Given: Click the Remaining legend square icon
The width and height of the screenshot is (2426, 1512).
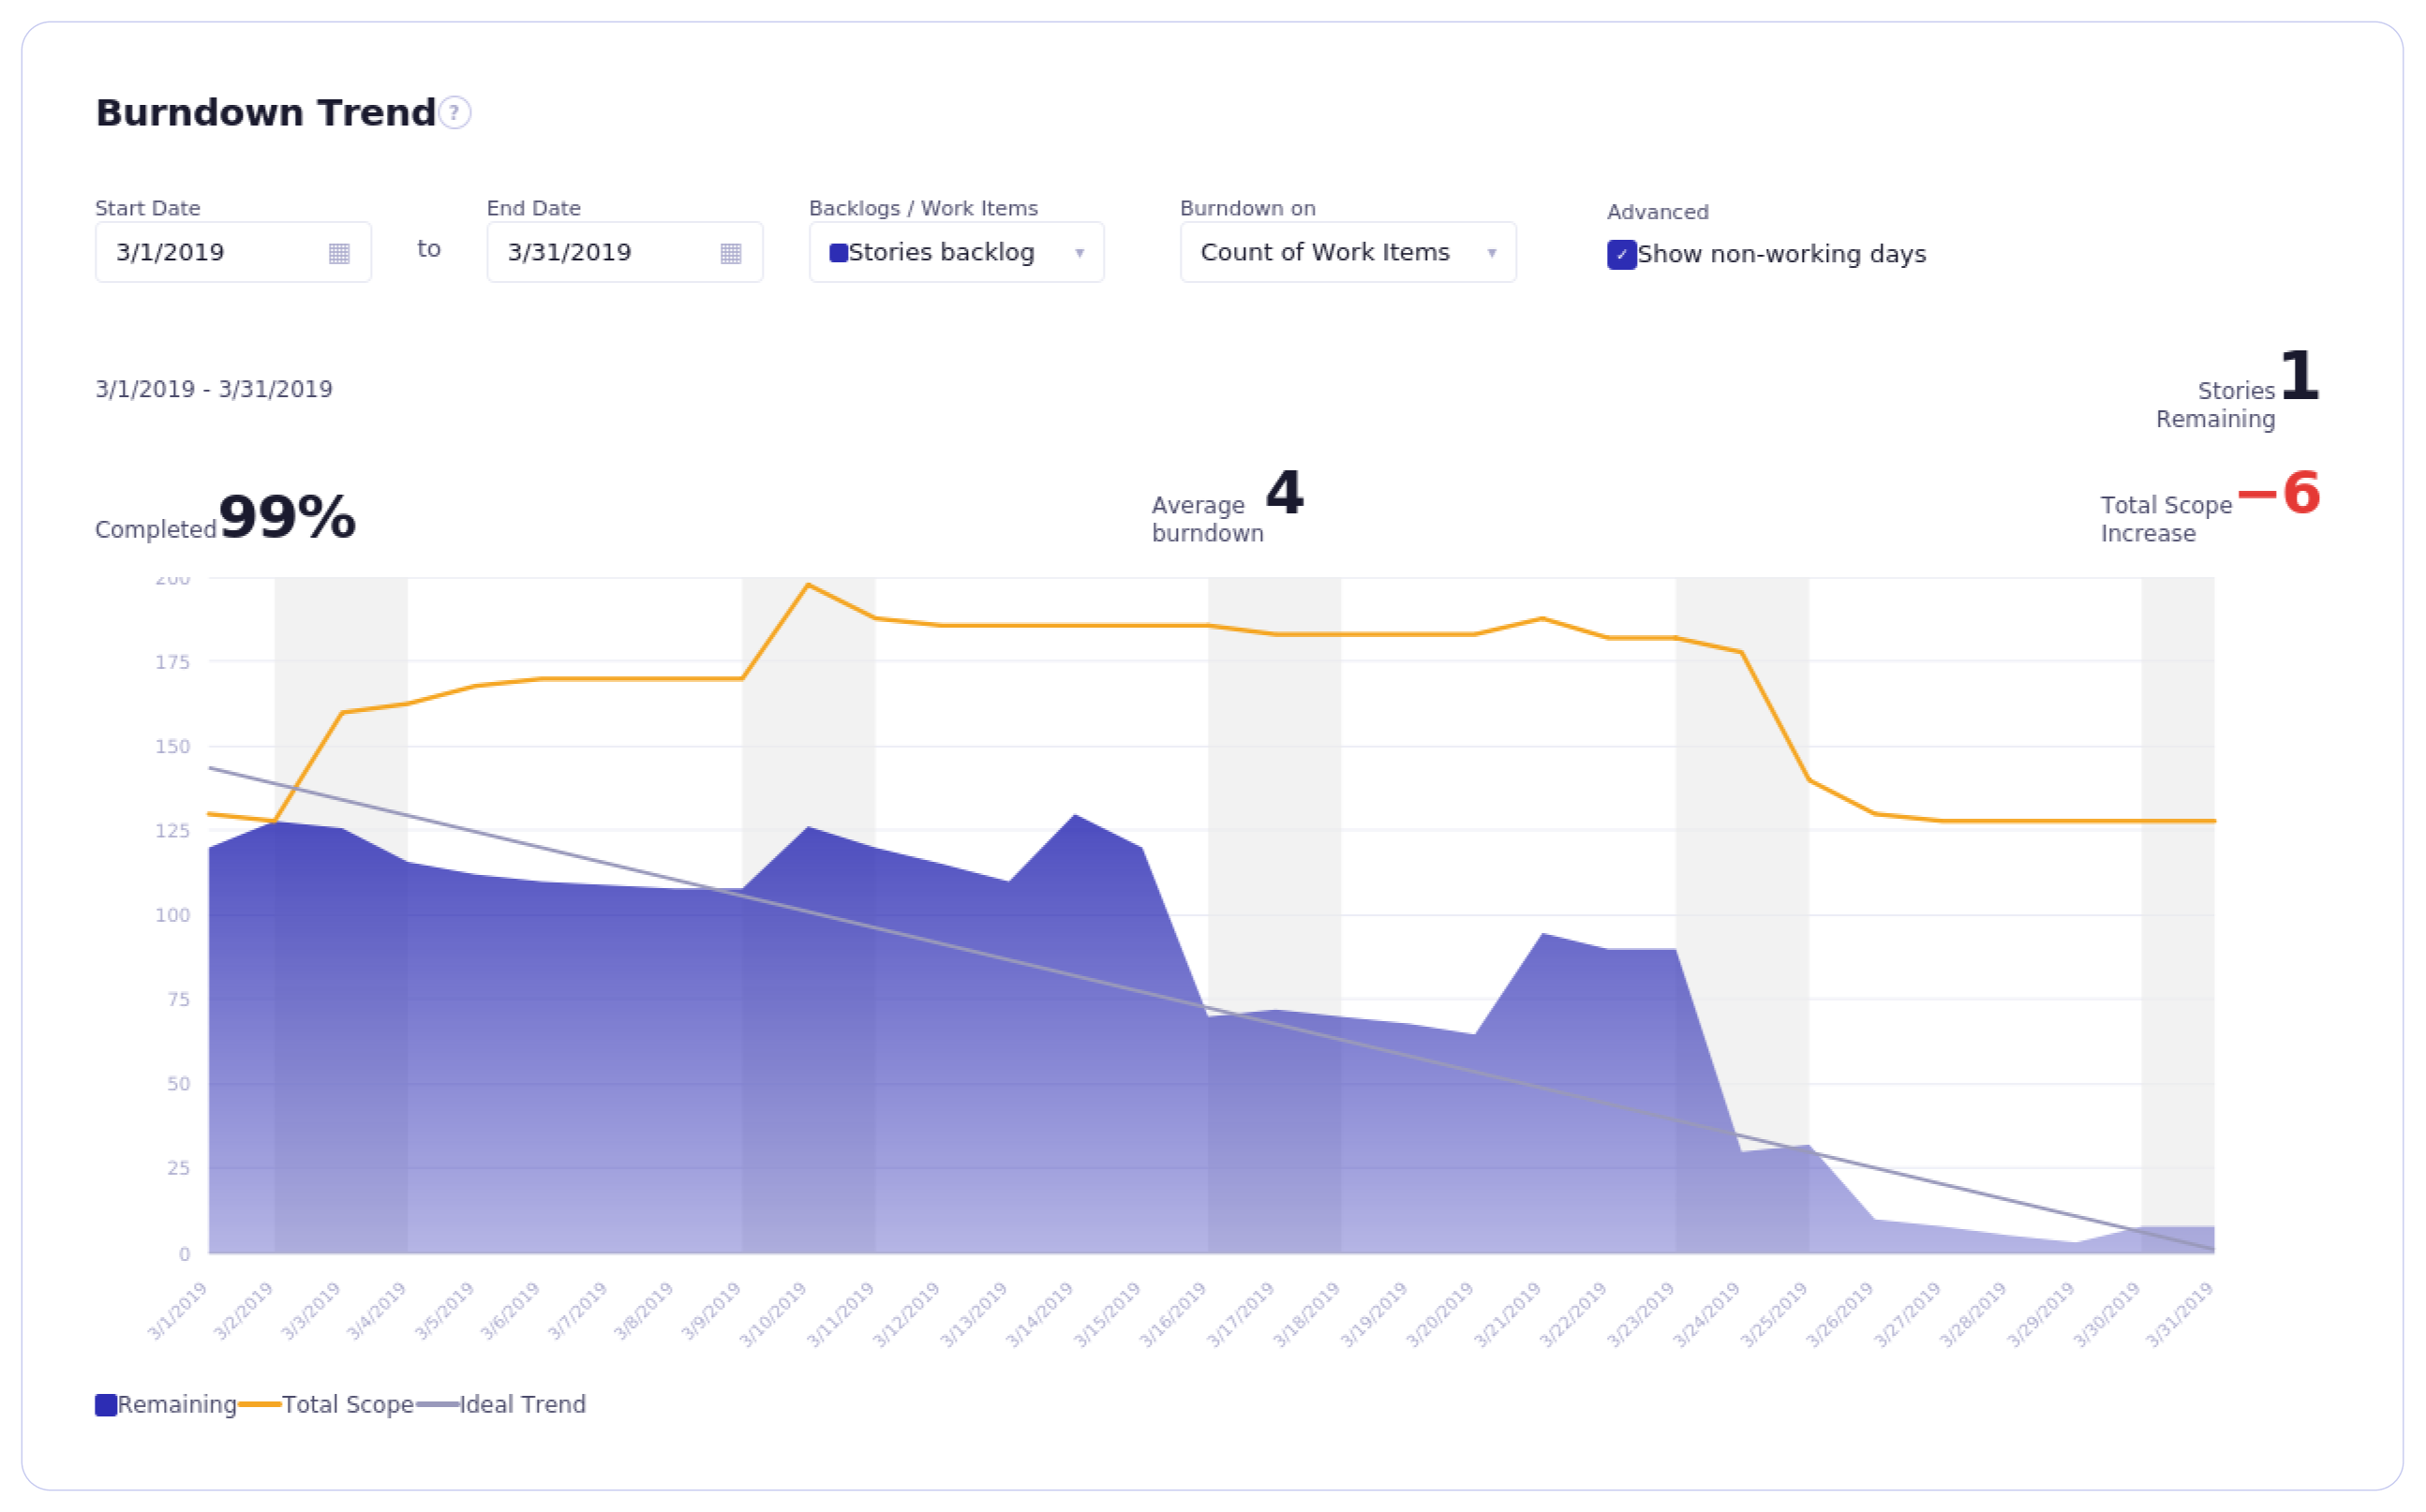Looking at the screenshot, I should click(x=106, y=1405).
